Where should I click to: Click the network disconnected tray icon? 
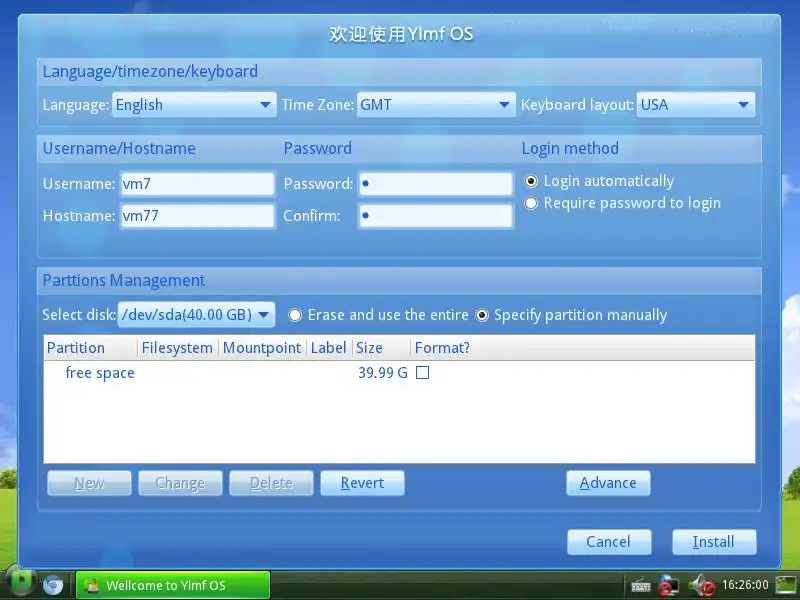pos(668,585)
